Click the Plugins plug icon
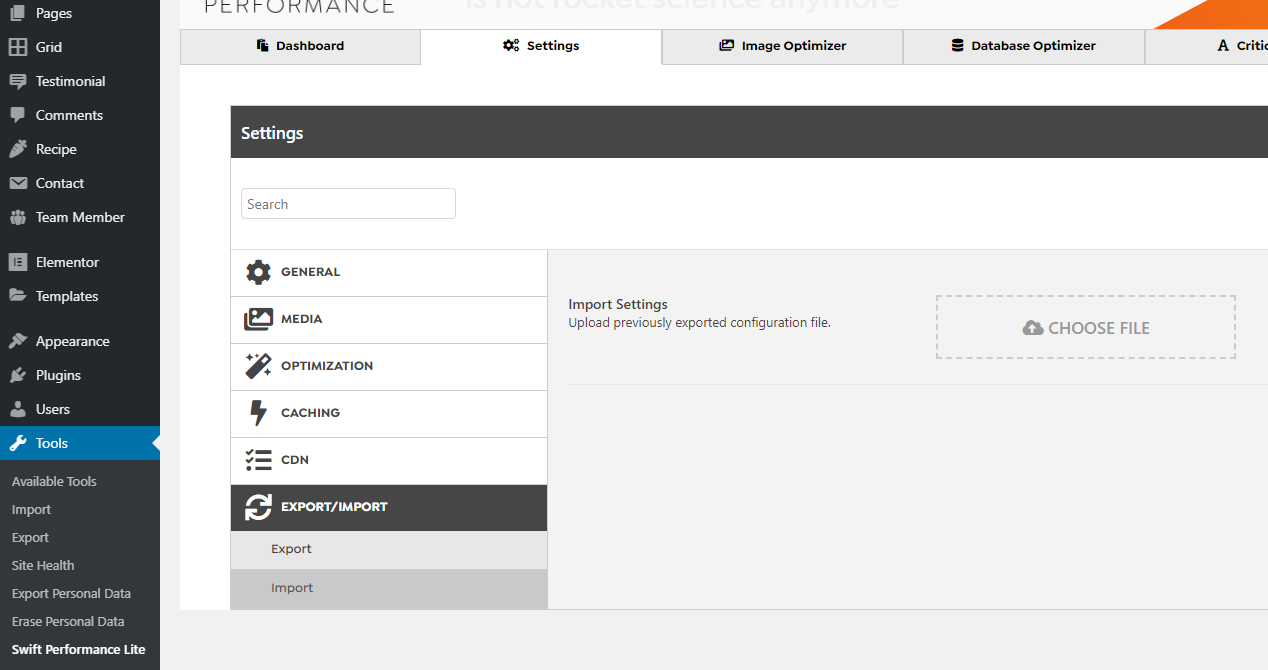The image size is (1268, 670). tap(18, 375)
